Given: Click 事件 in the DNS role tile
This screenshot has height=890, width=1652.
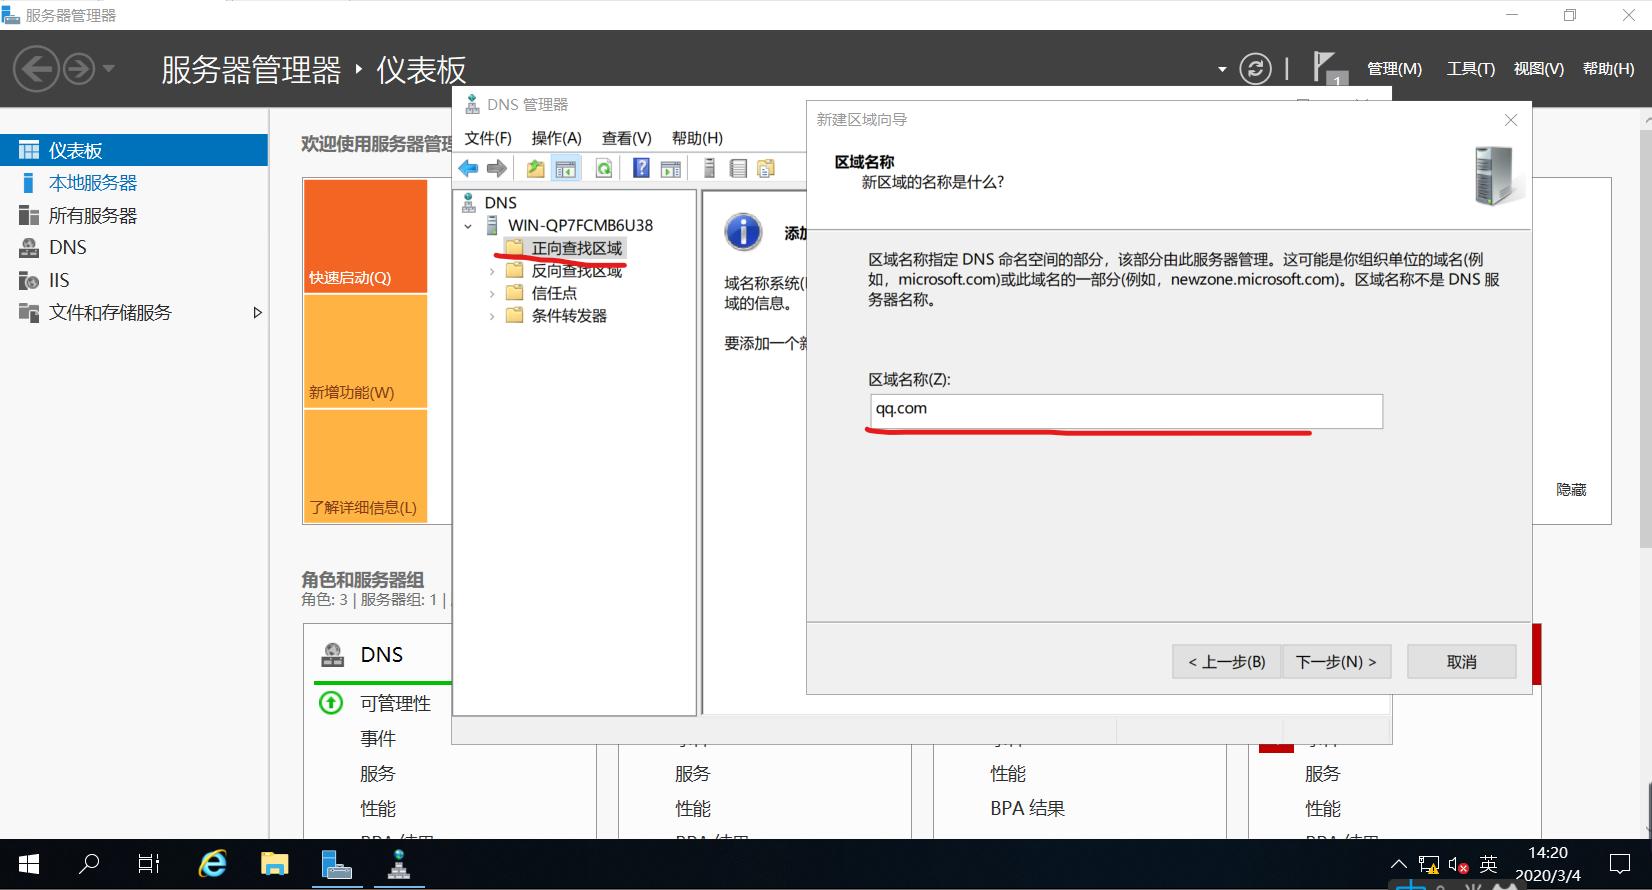Looking at the screenshot, I should click(378, 739).
